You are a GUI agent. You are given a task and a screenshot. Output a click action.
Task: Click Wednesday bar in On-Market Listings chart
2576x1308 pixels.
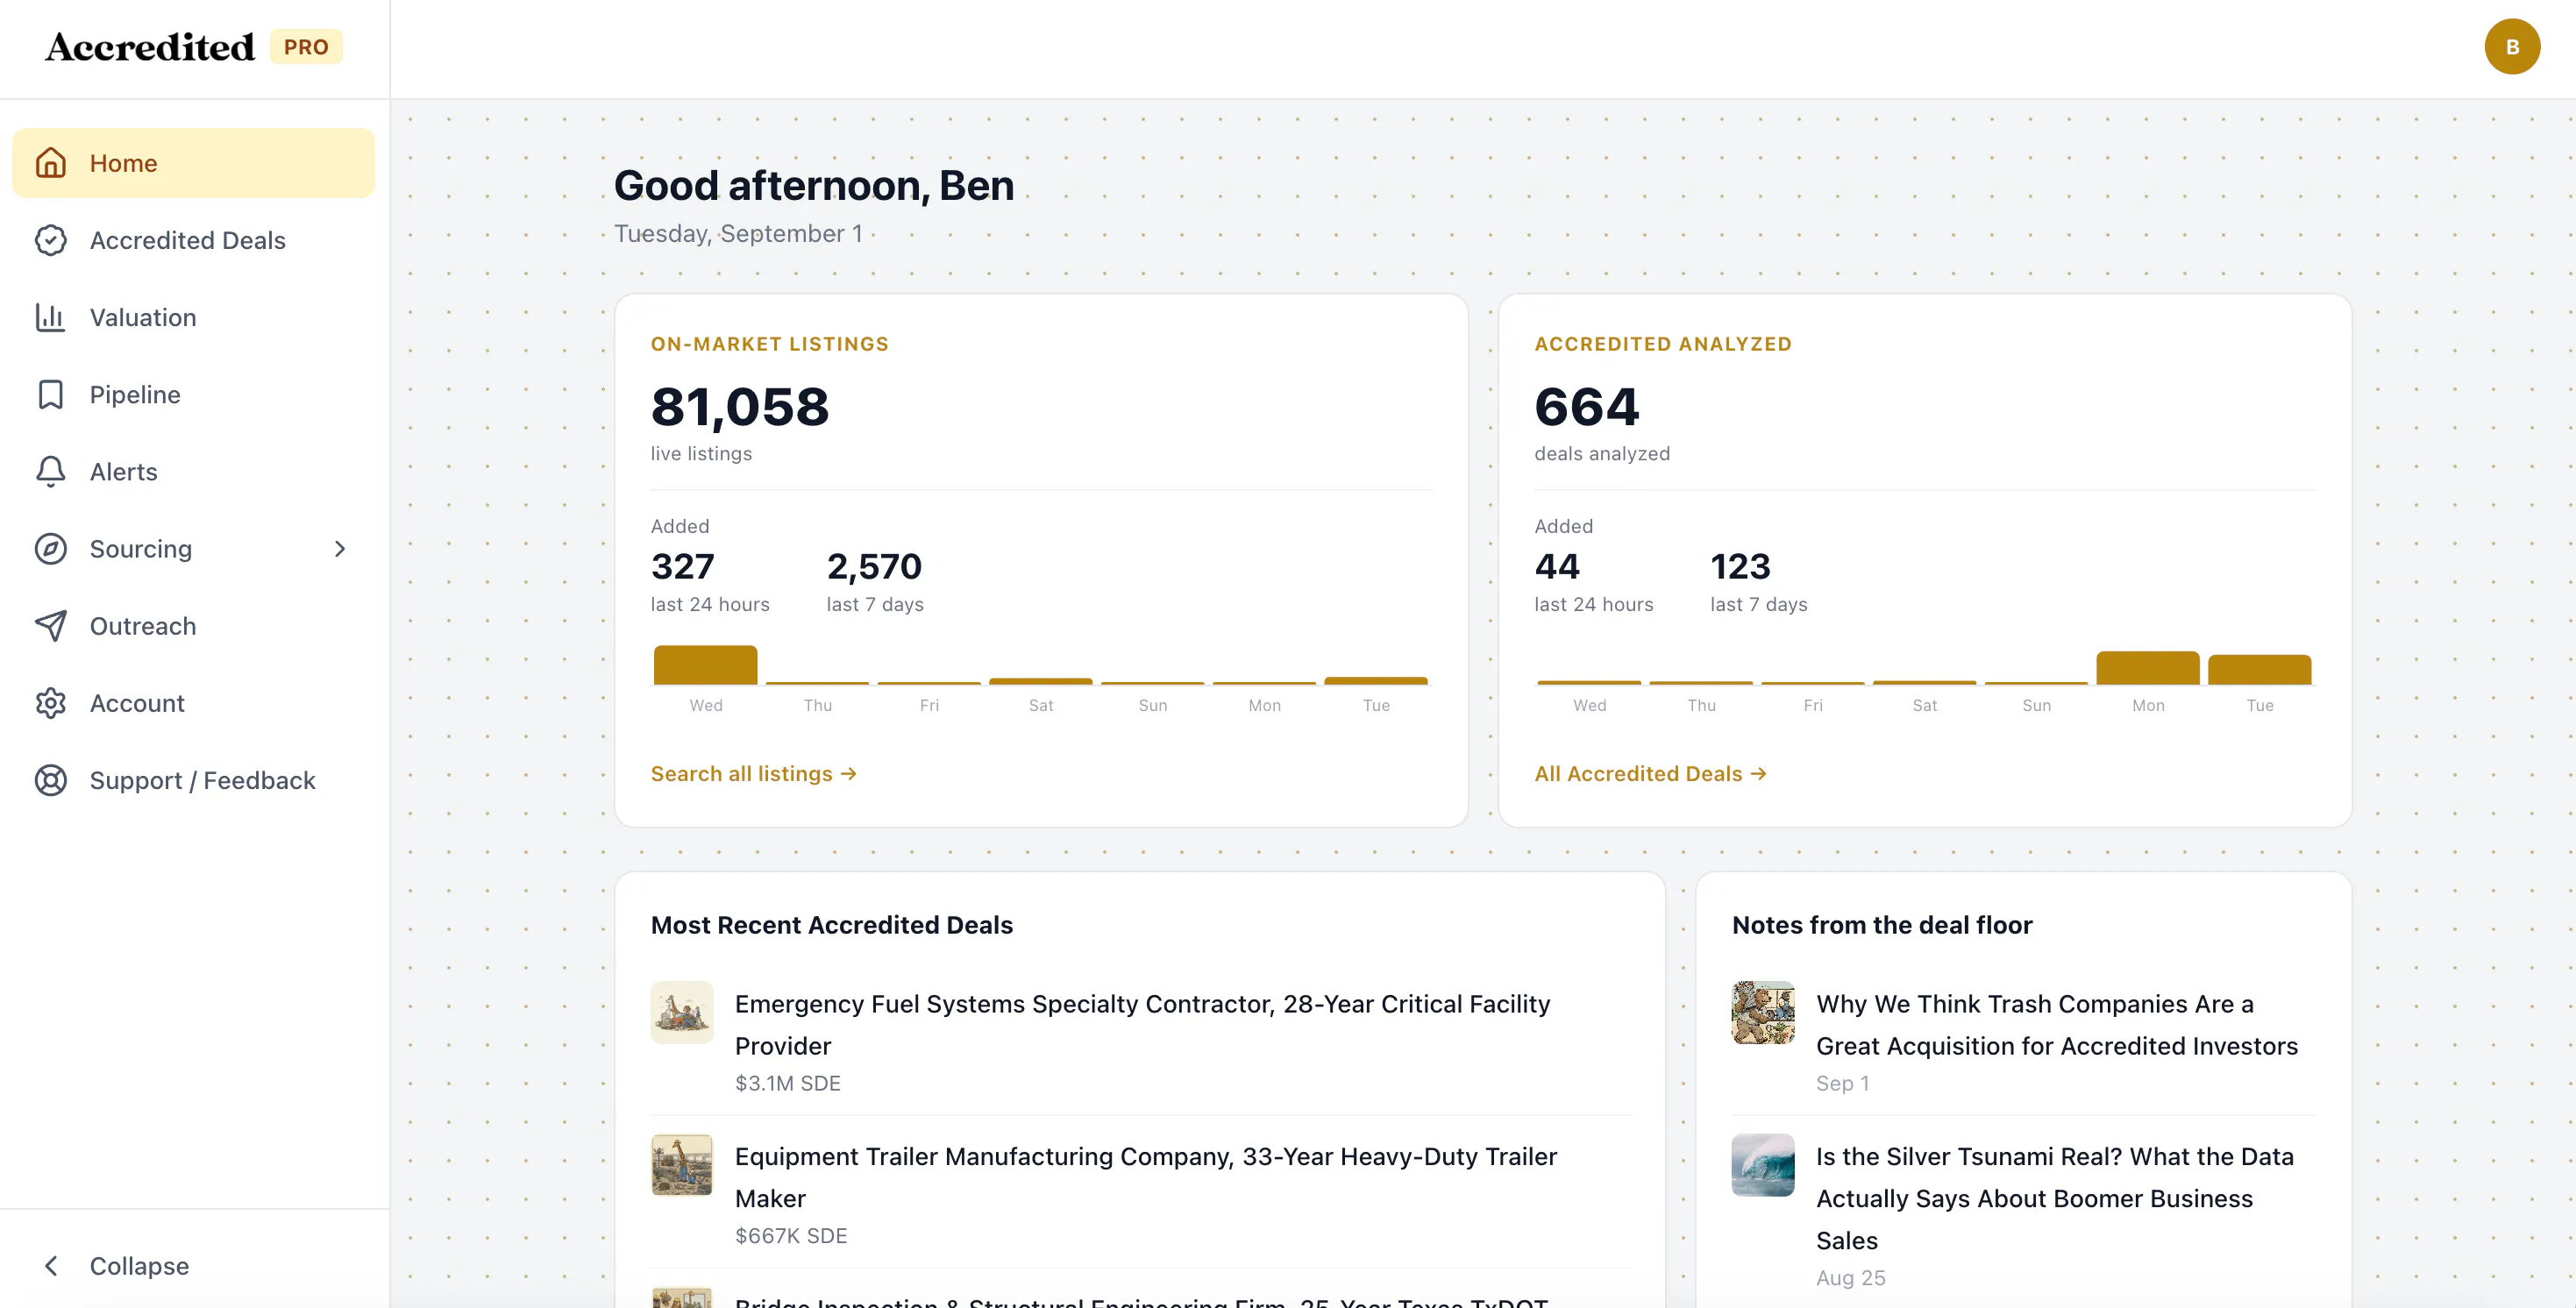(x=705, y=664)
